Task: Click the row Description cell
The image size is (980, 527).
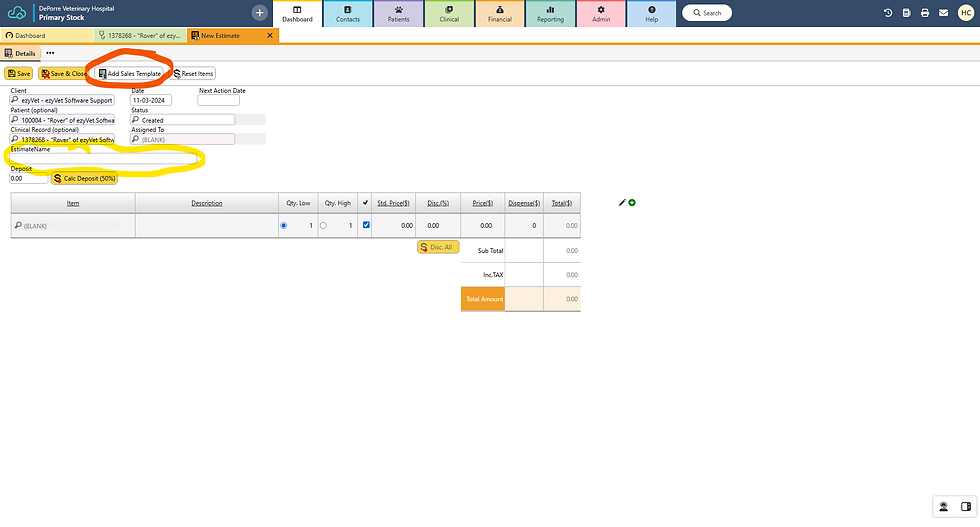Action: [x=207, y=226]
